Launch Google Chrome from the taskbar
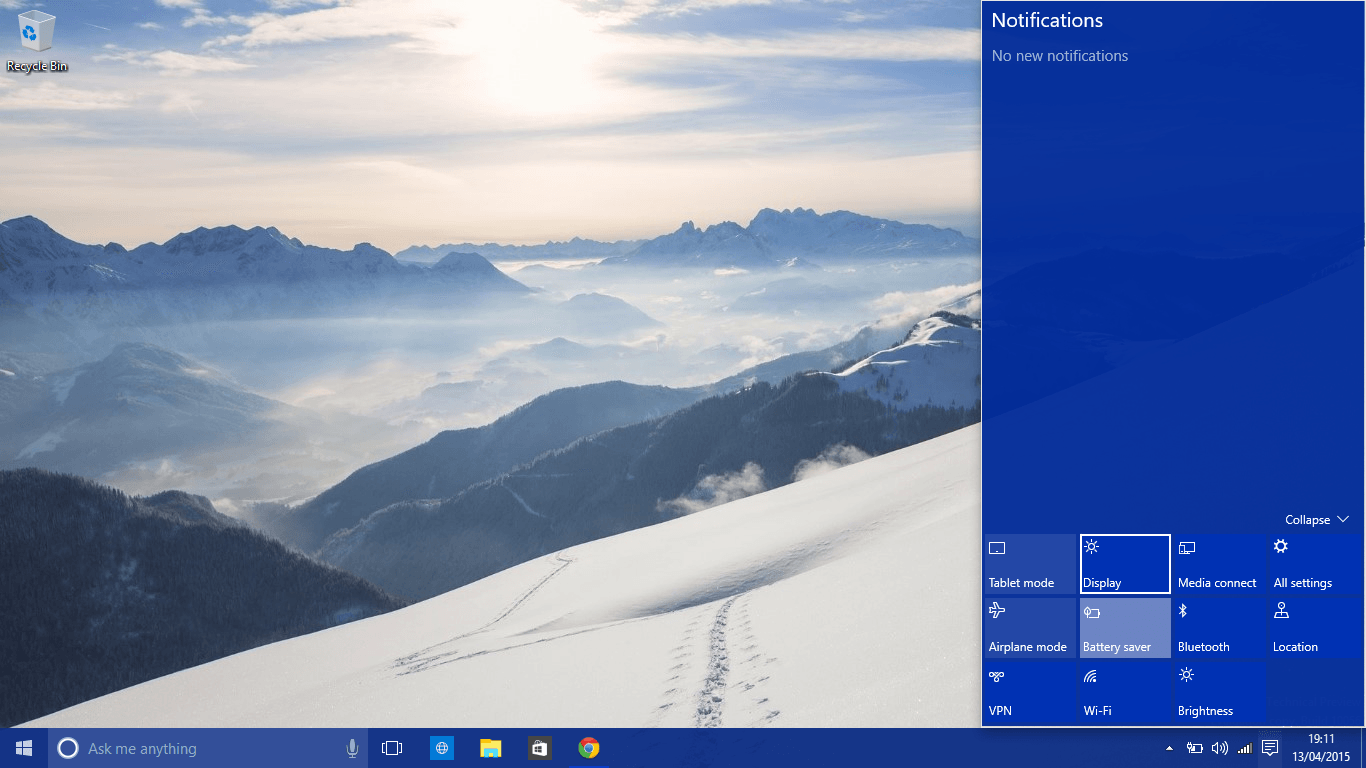This screenshot has height=768, width=1366. tap(589, 748)
